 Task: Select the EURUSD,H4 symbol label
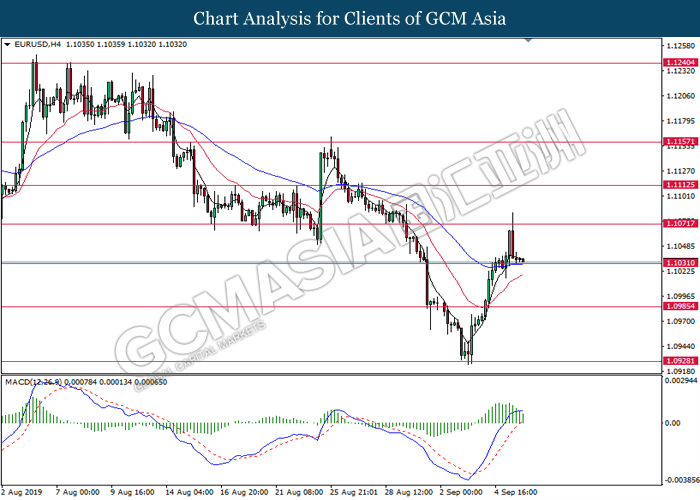pos(38,45)
